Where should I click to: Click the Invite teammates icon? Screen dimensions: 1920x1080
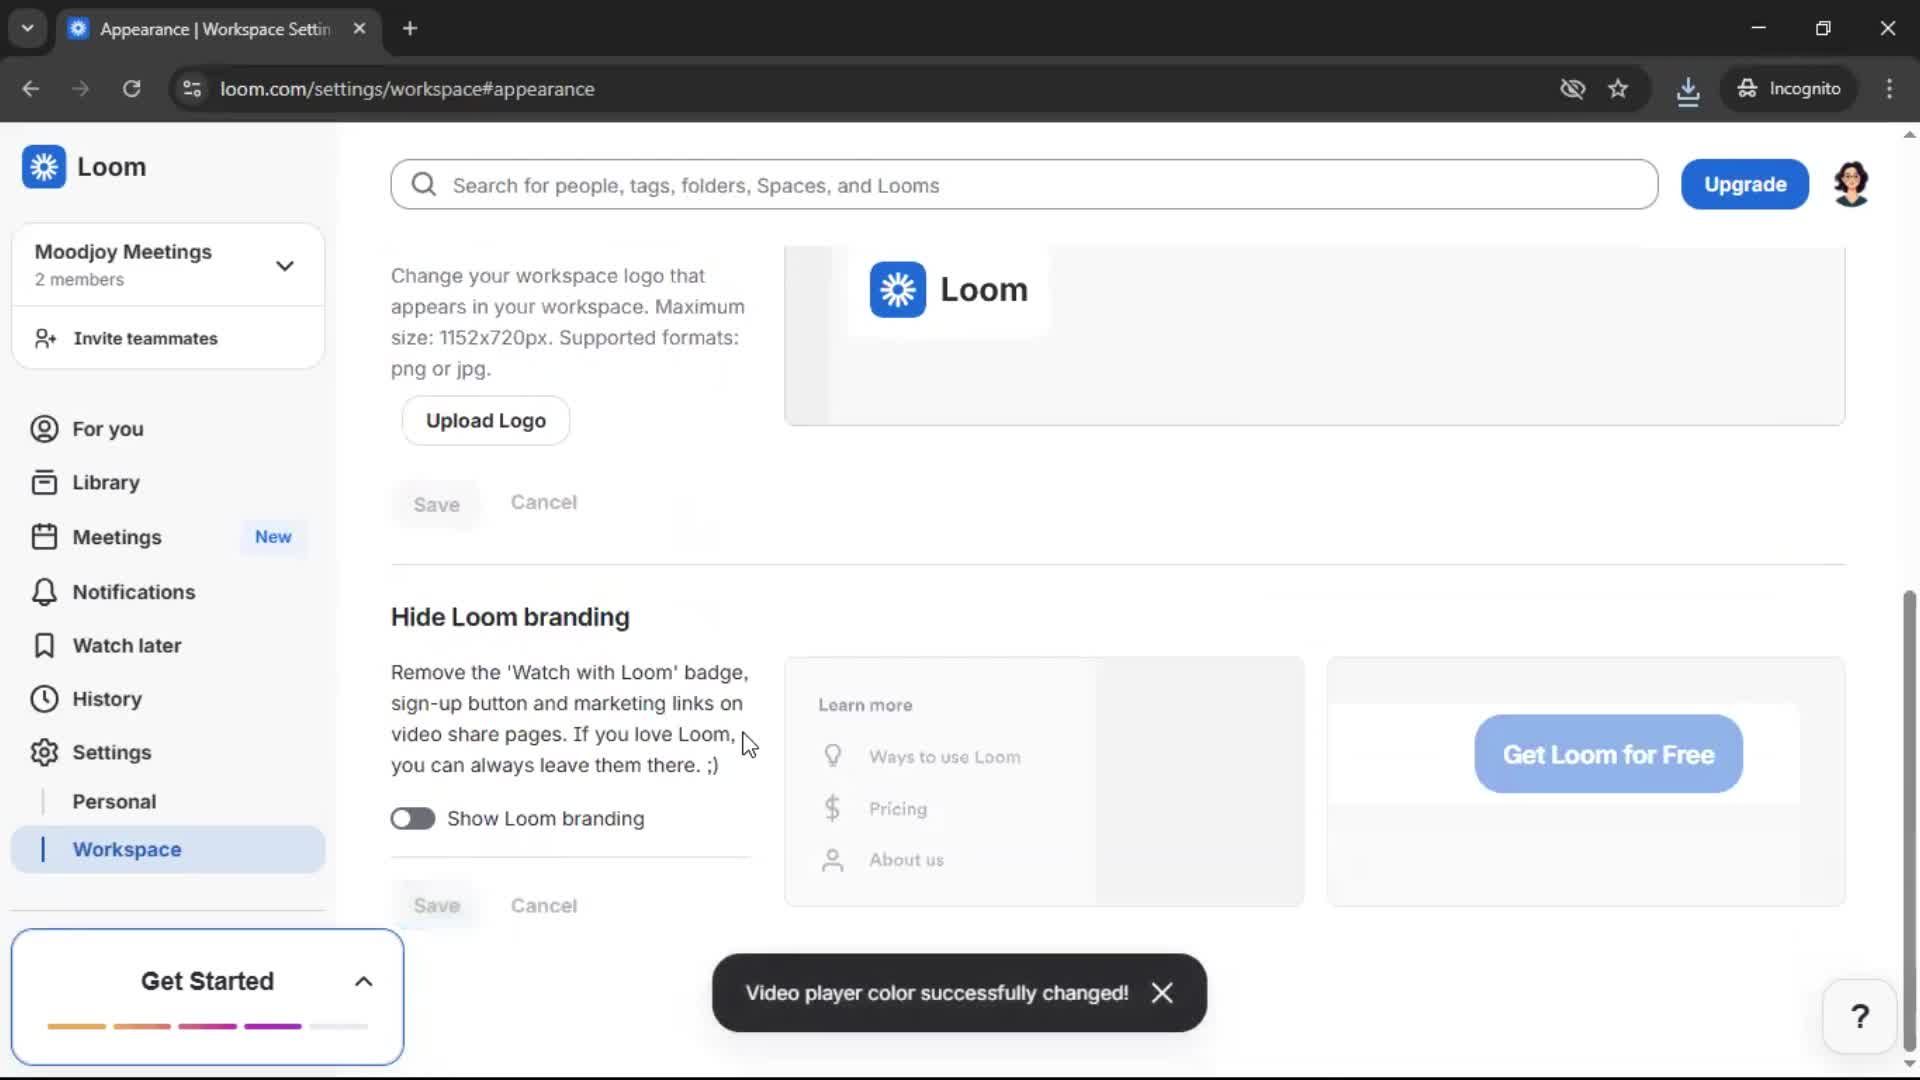click(43, 338)
